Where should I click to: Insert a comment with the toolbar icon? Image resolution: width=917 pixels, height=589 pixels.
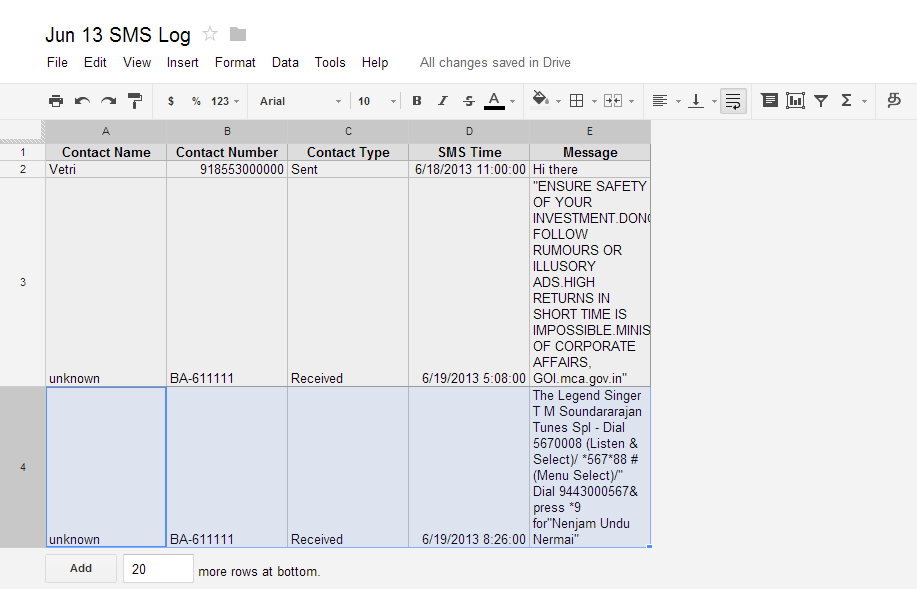click(770, 101)
